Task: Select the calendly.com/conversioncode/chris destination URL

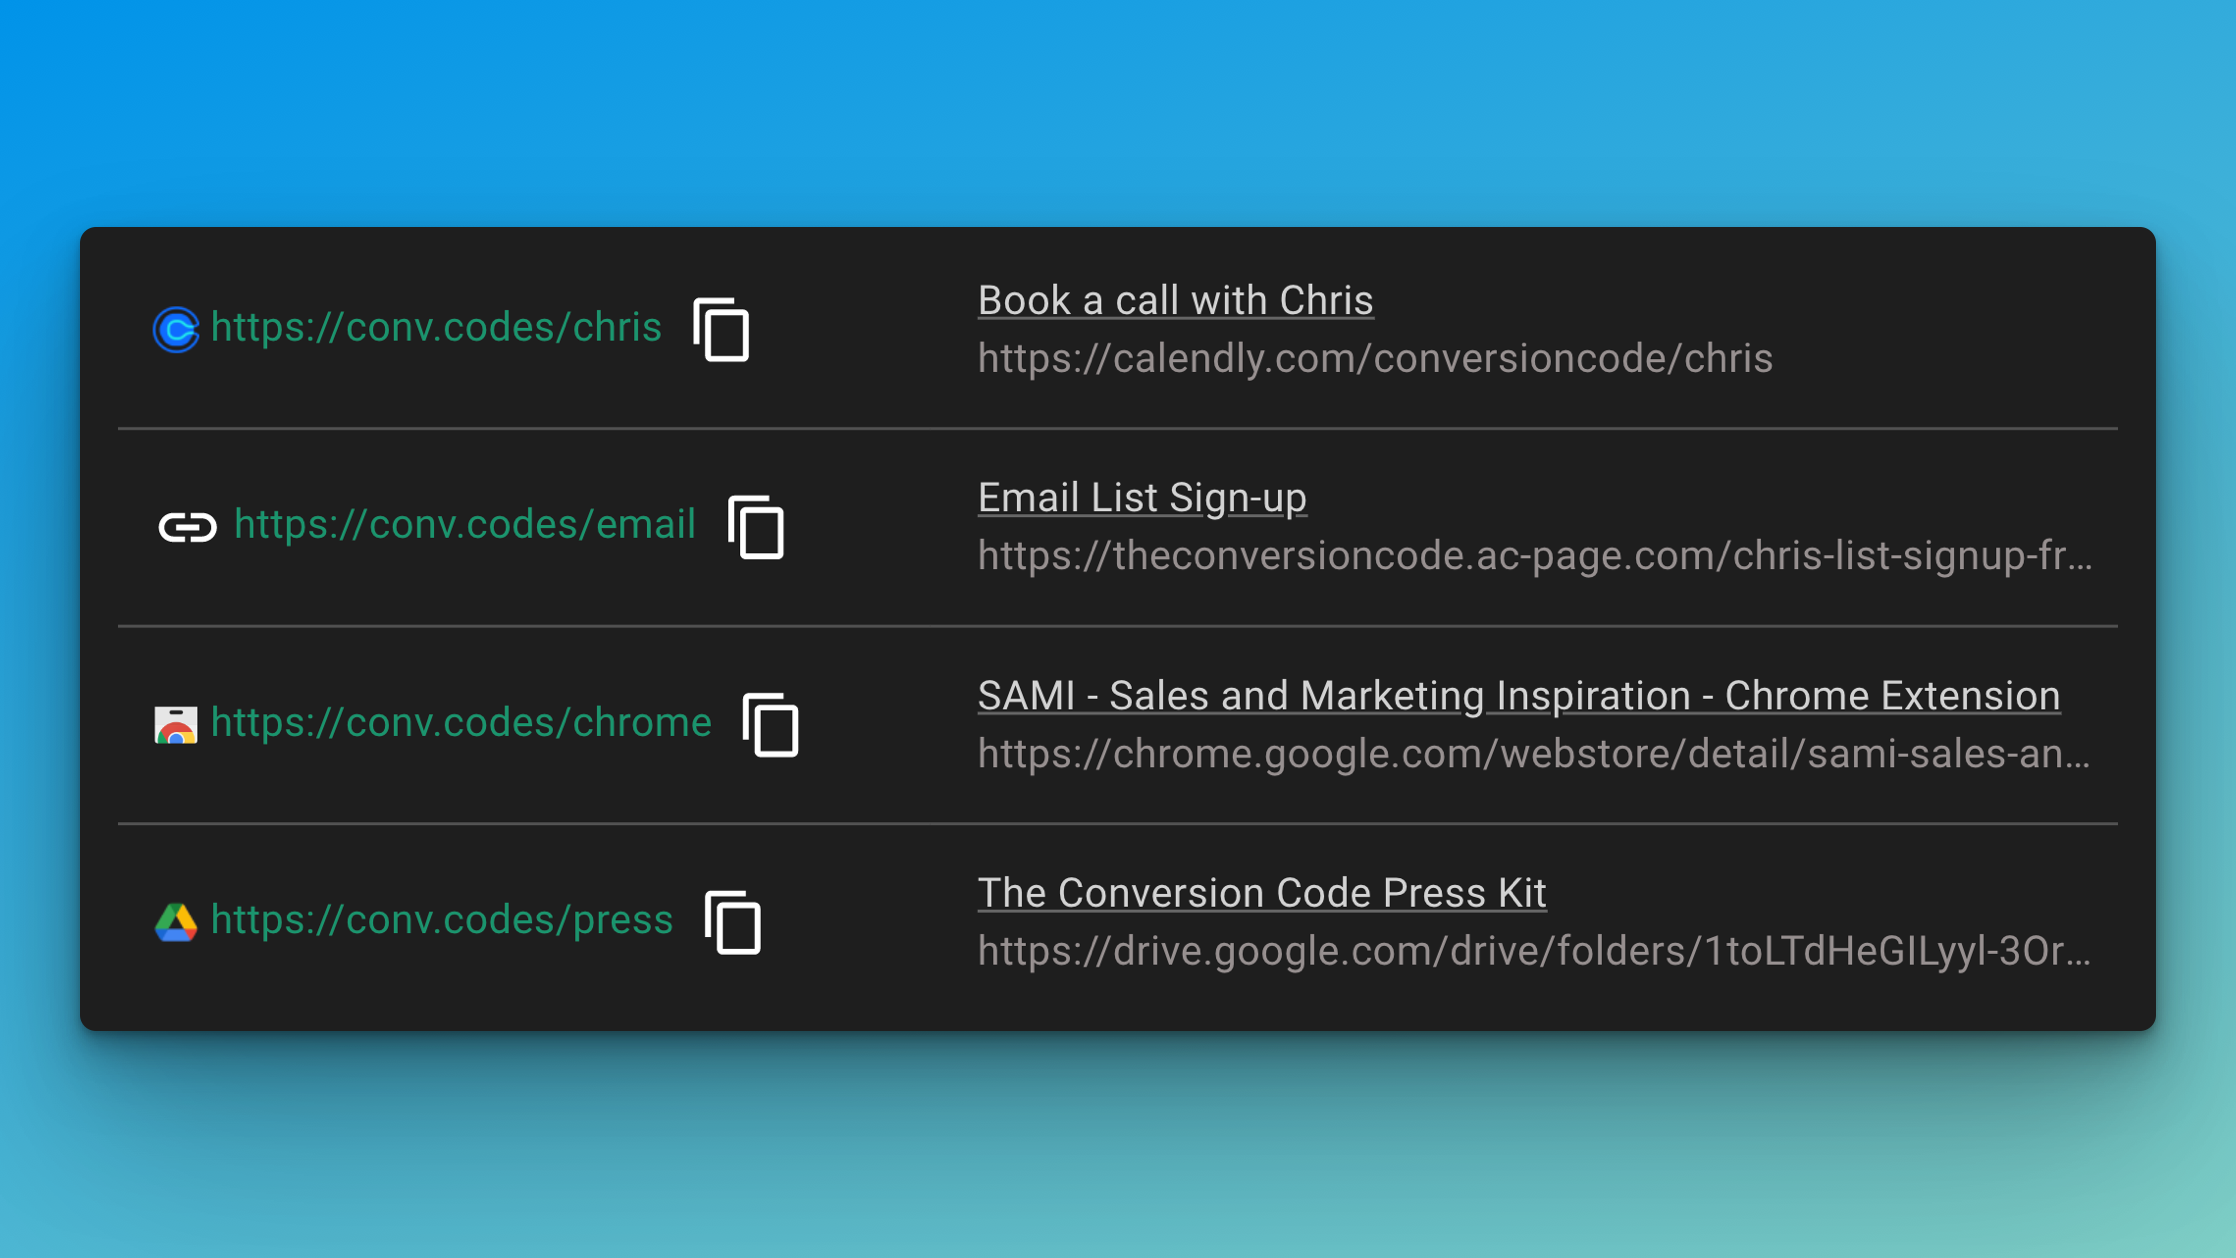Action: coord(1375,358)
